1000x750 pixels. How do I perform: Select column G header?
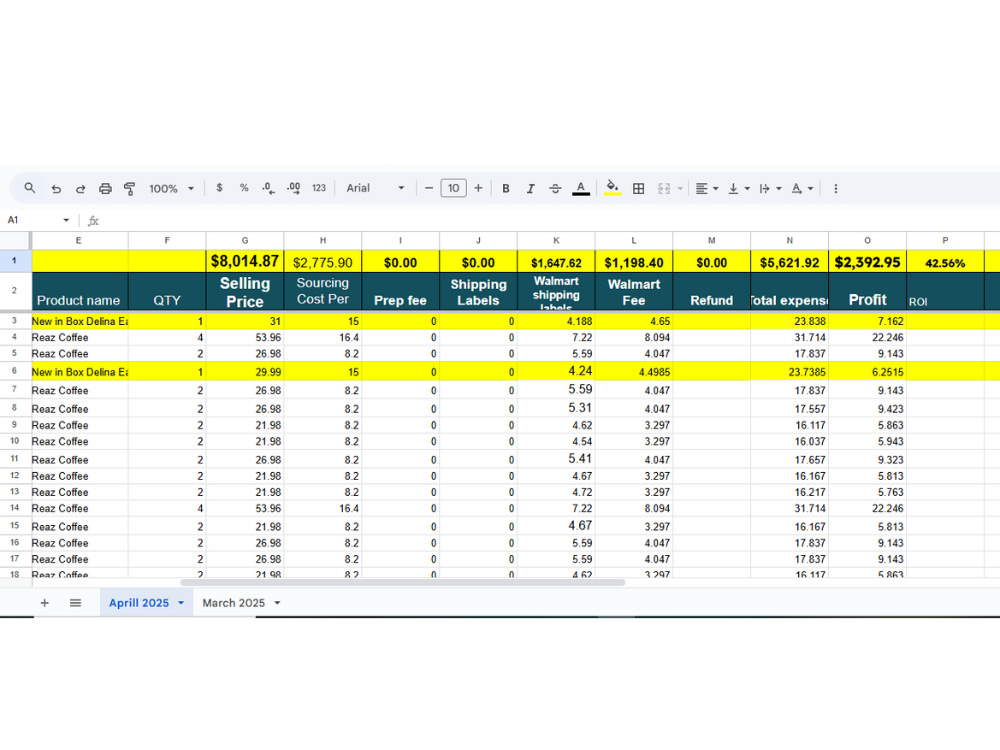point(245,240)
